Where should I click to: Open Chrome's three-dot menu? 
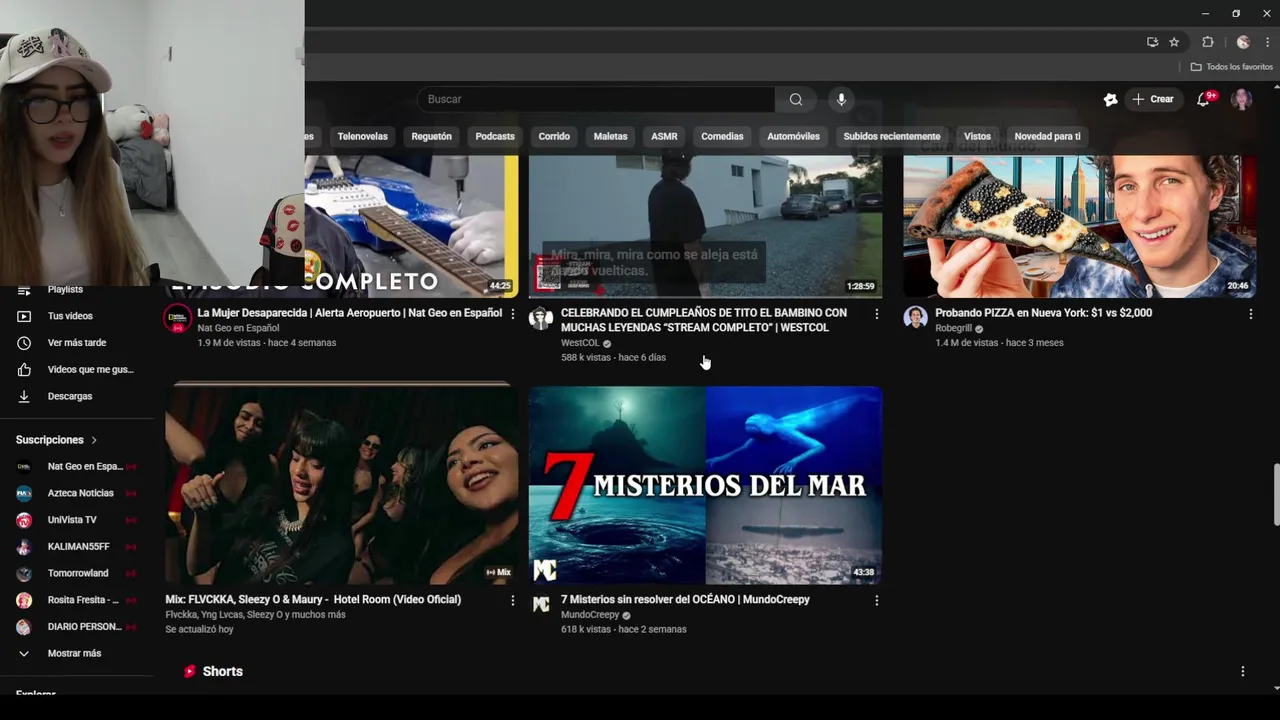pyautogui.click(x=1268, y=42)
